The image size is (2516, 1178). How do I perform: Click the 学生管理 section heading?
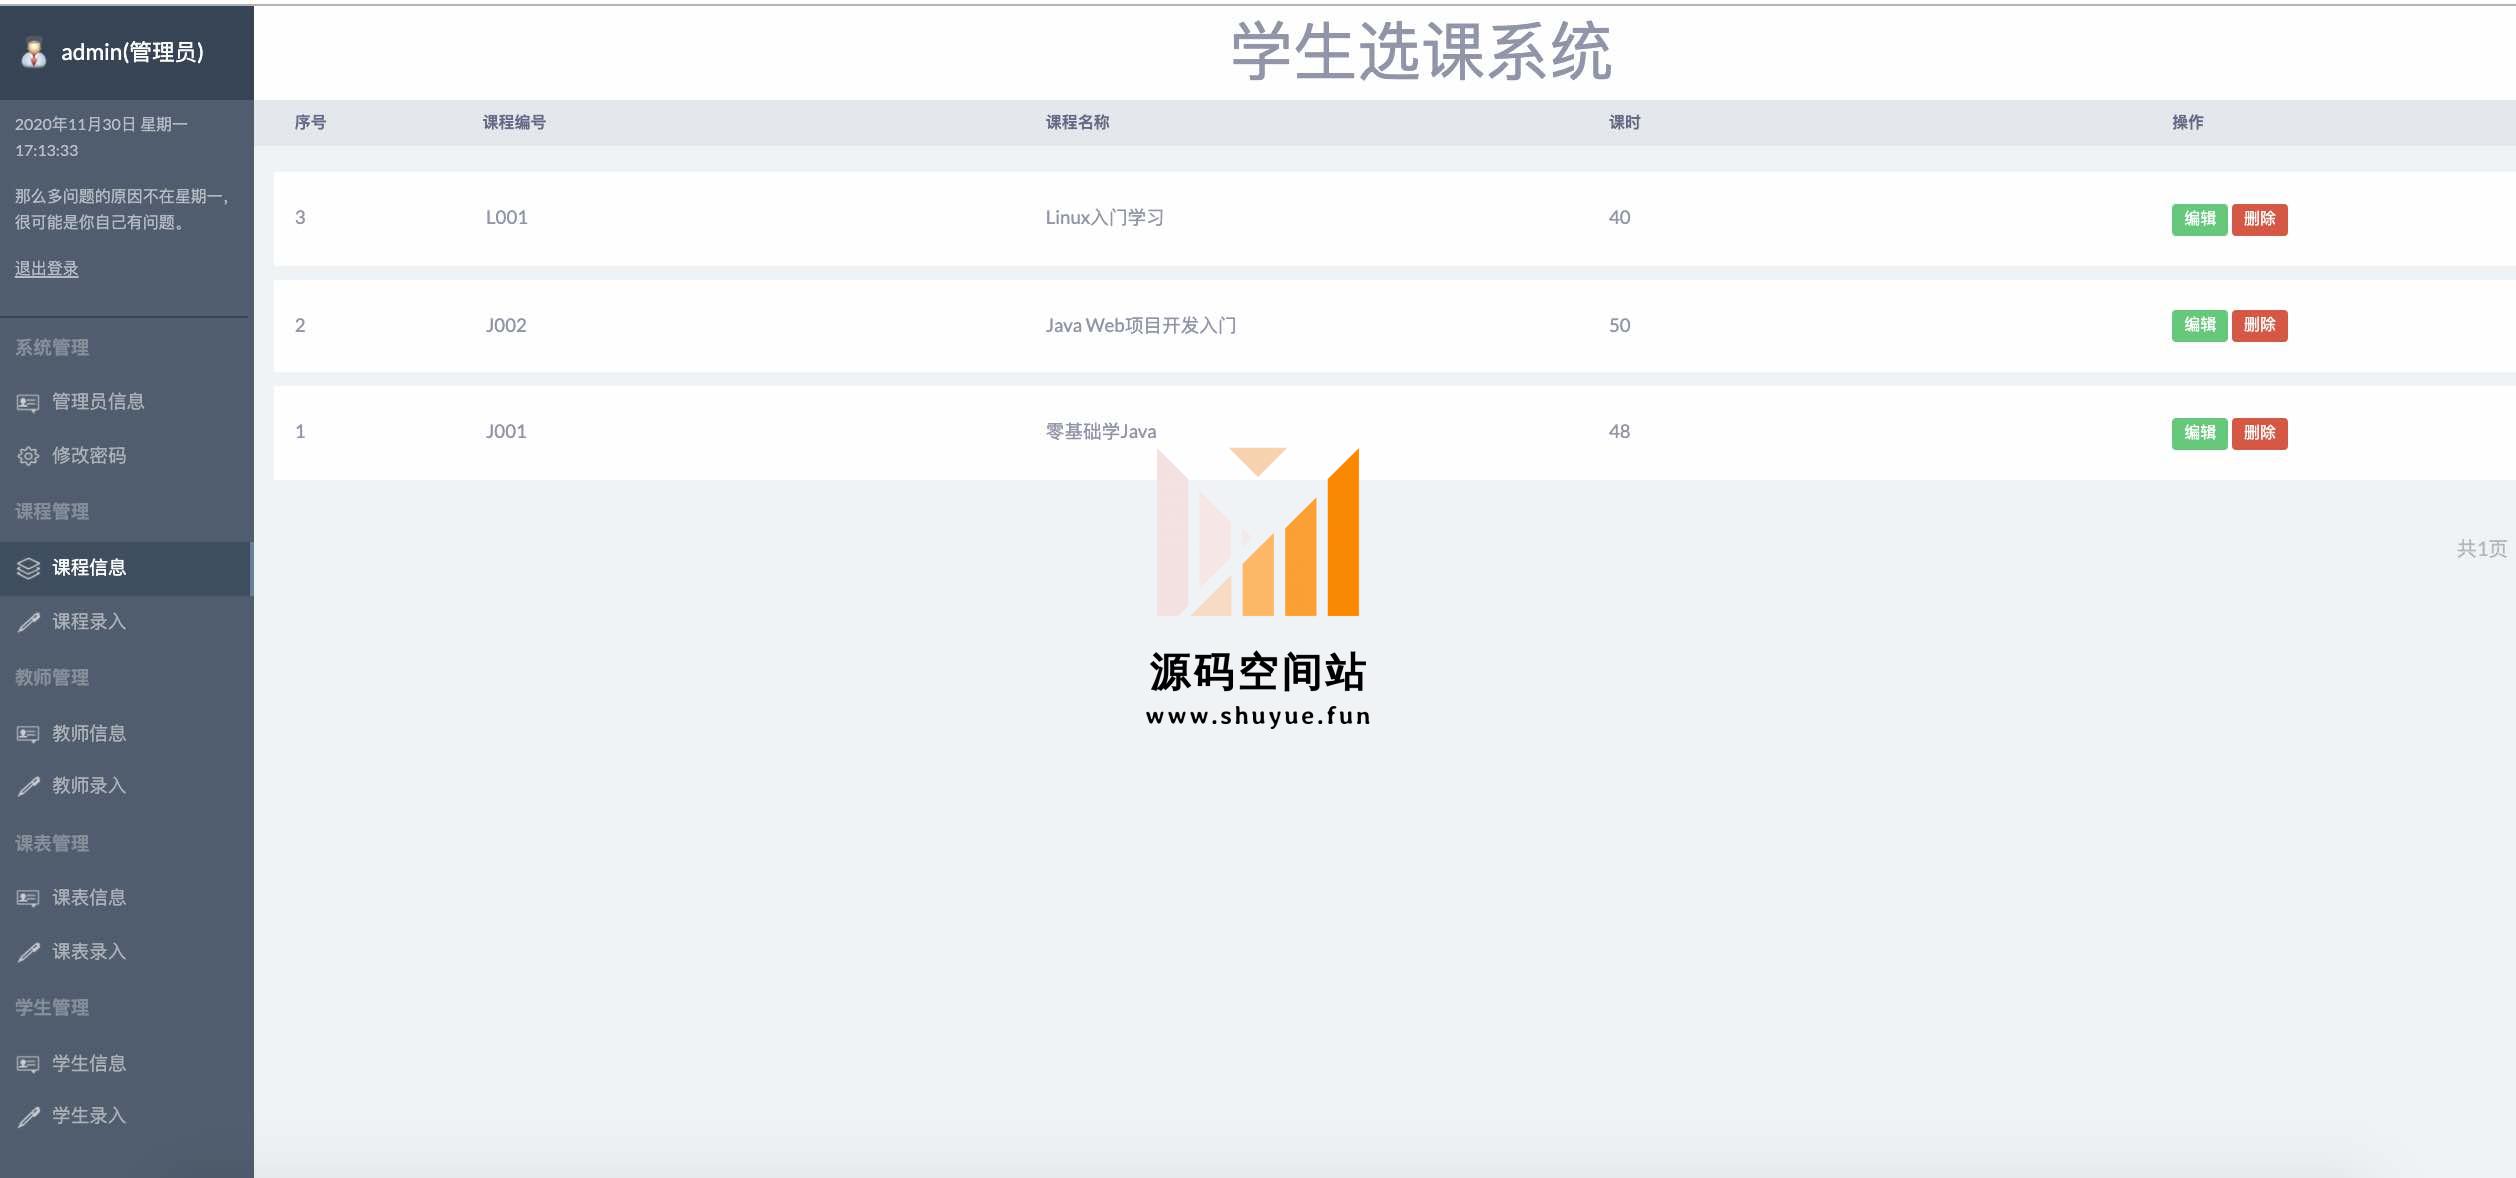(52, 1008)
